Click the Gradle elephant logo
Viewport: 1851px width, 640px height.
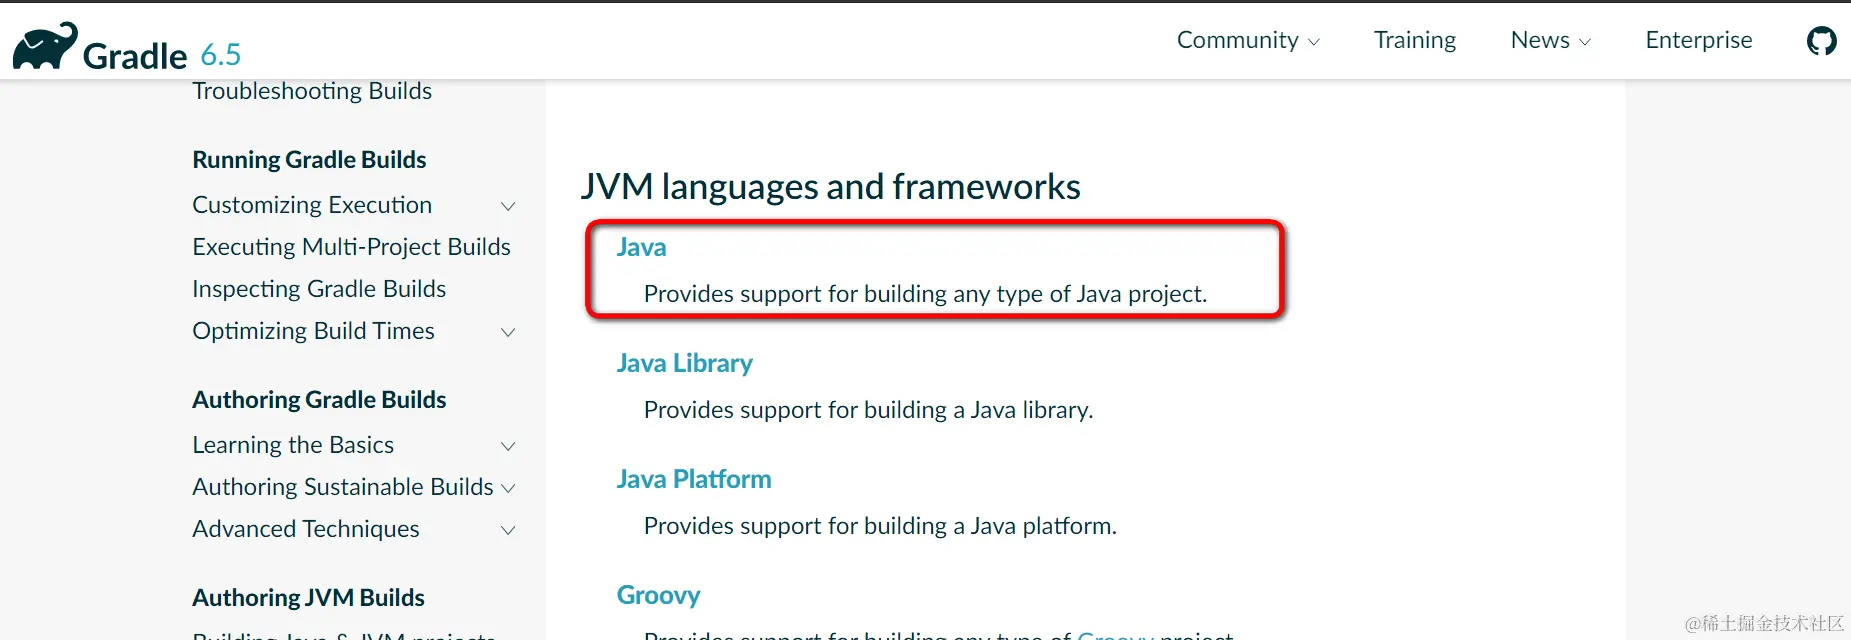click(x=45, y=46)
